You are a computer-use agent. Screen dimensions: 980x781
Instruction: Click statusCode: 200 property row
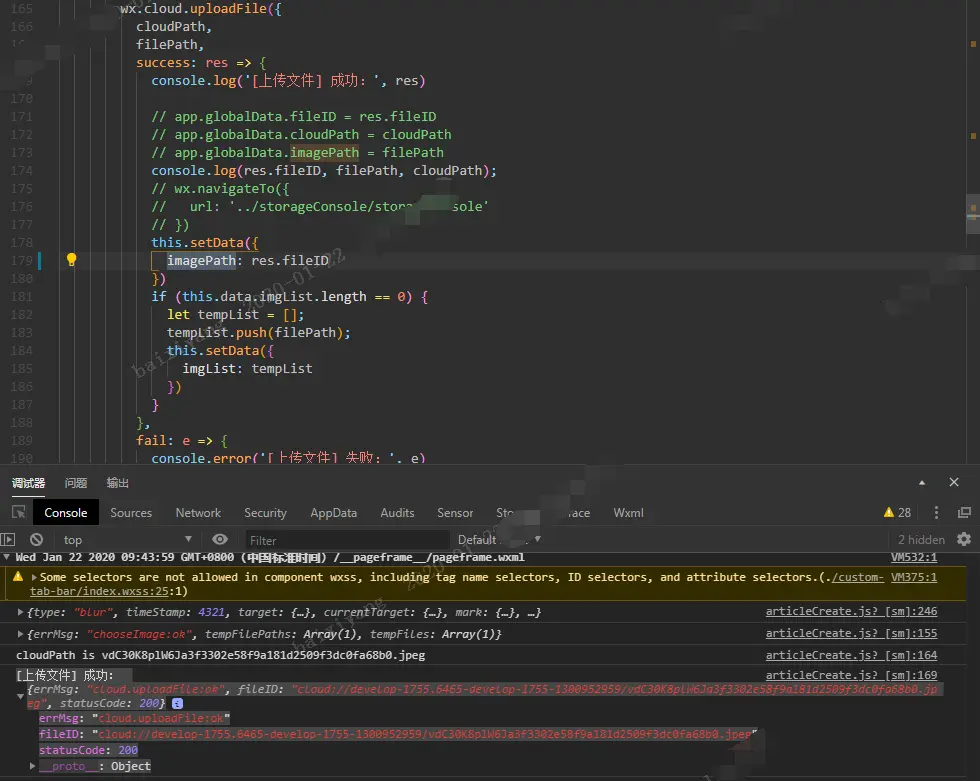click(x=88, y=750)
